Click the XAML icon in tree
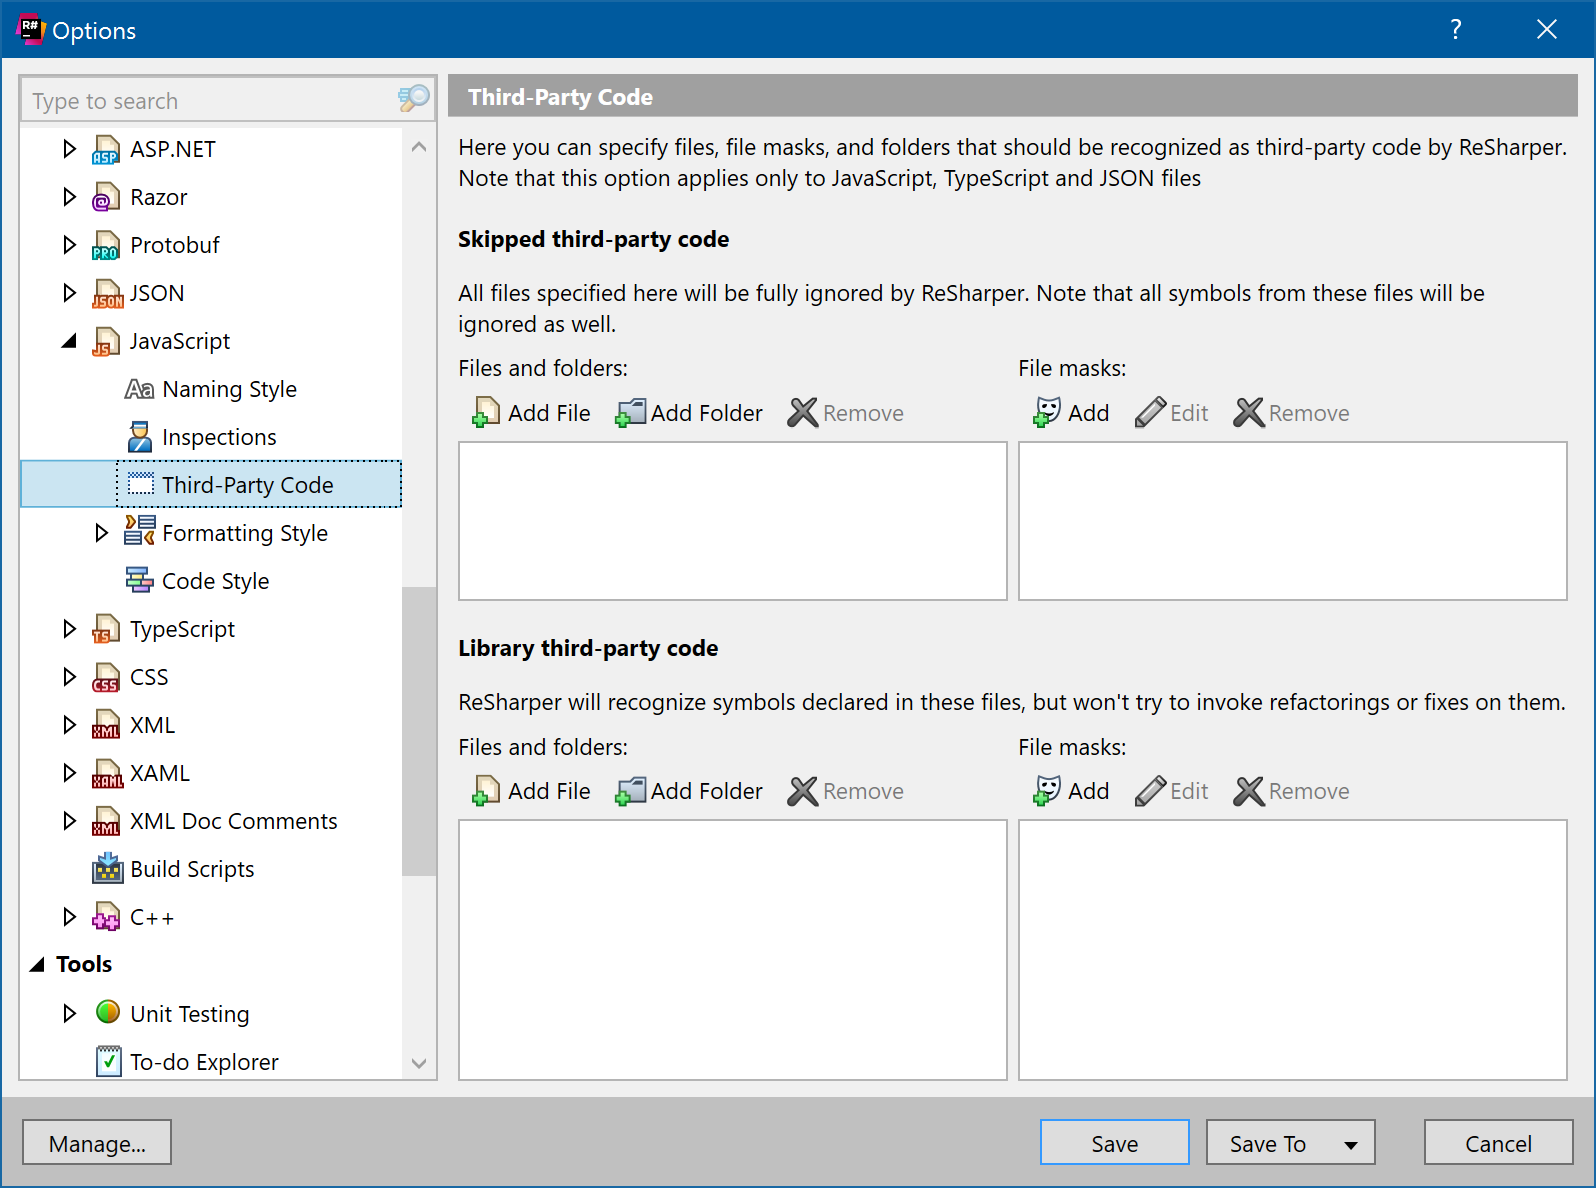1596x1188 pixels. click(x=107, y=774)
